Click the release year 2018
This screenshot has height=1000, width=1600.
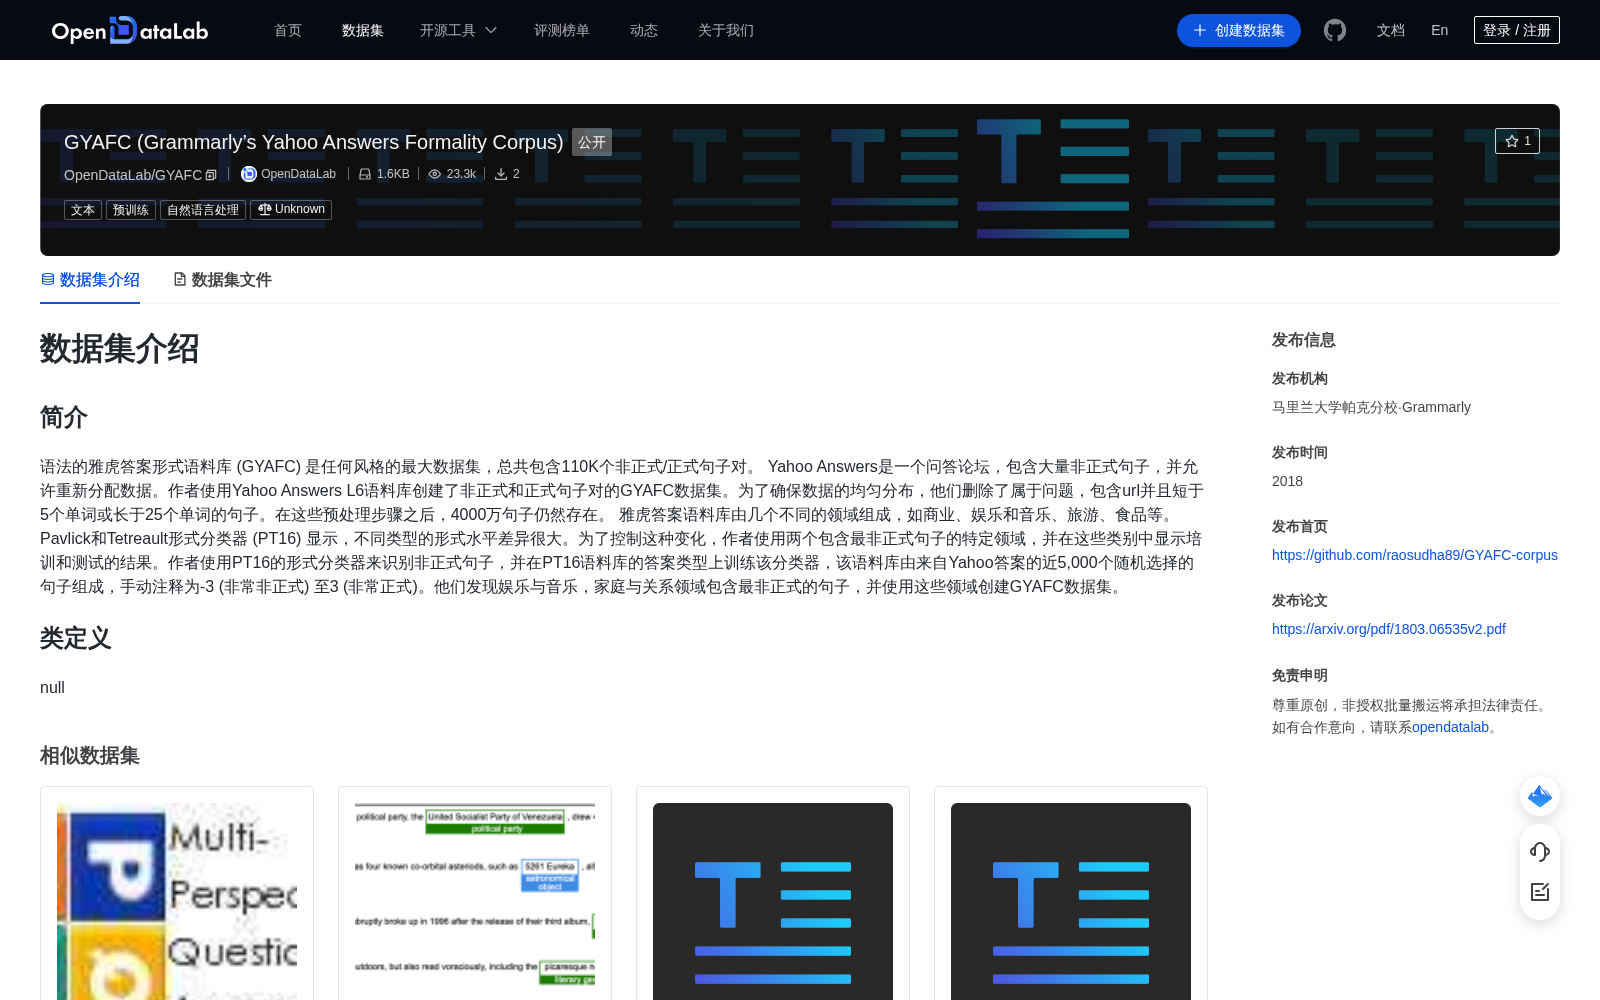click(1287, 481)
